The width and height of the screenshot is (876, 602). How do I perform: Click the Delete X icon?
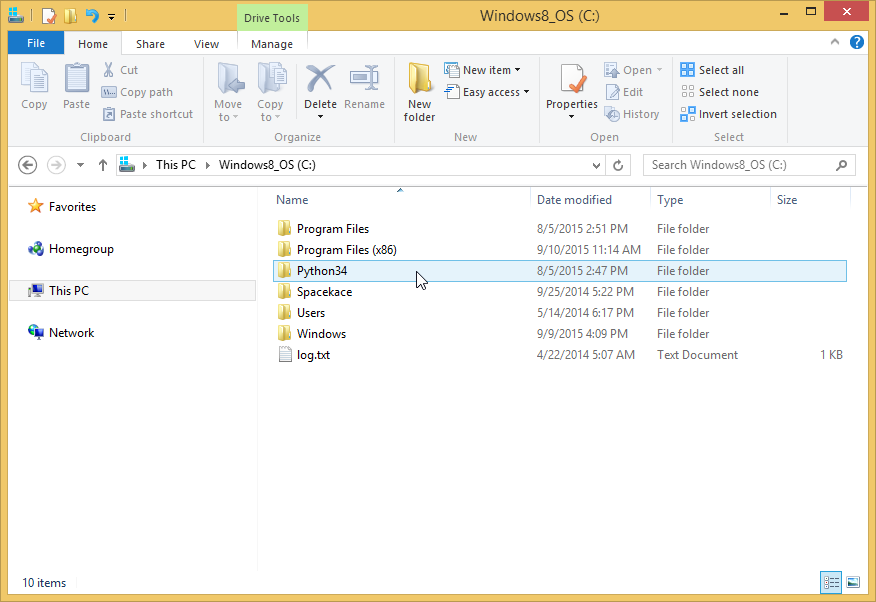point(320,78)
